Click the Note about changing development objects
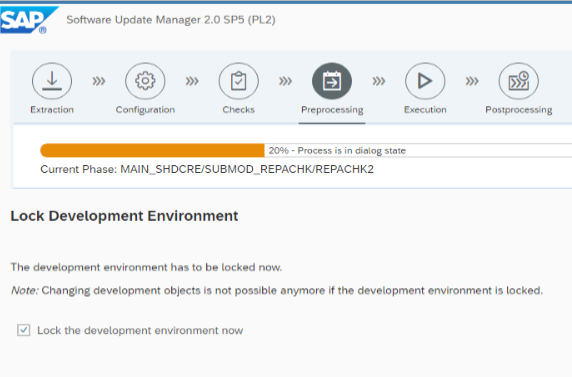This screenshot has width=572, height=377. (x=277, y=291)
